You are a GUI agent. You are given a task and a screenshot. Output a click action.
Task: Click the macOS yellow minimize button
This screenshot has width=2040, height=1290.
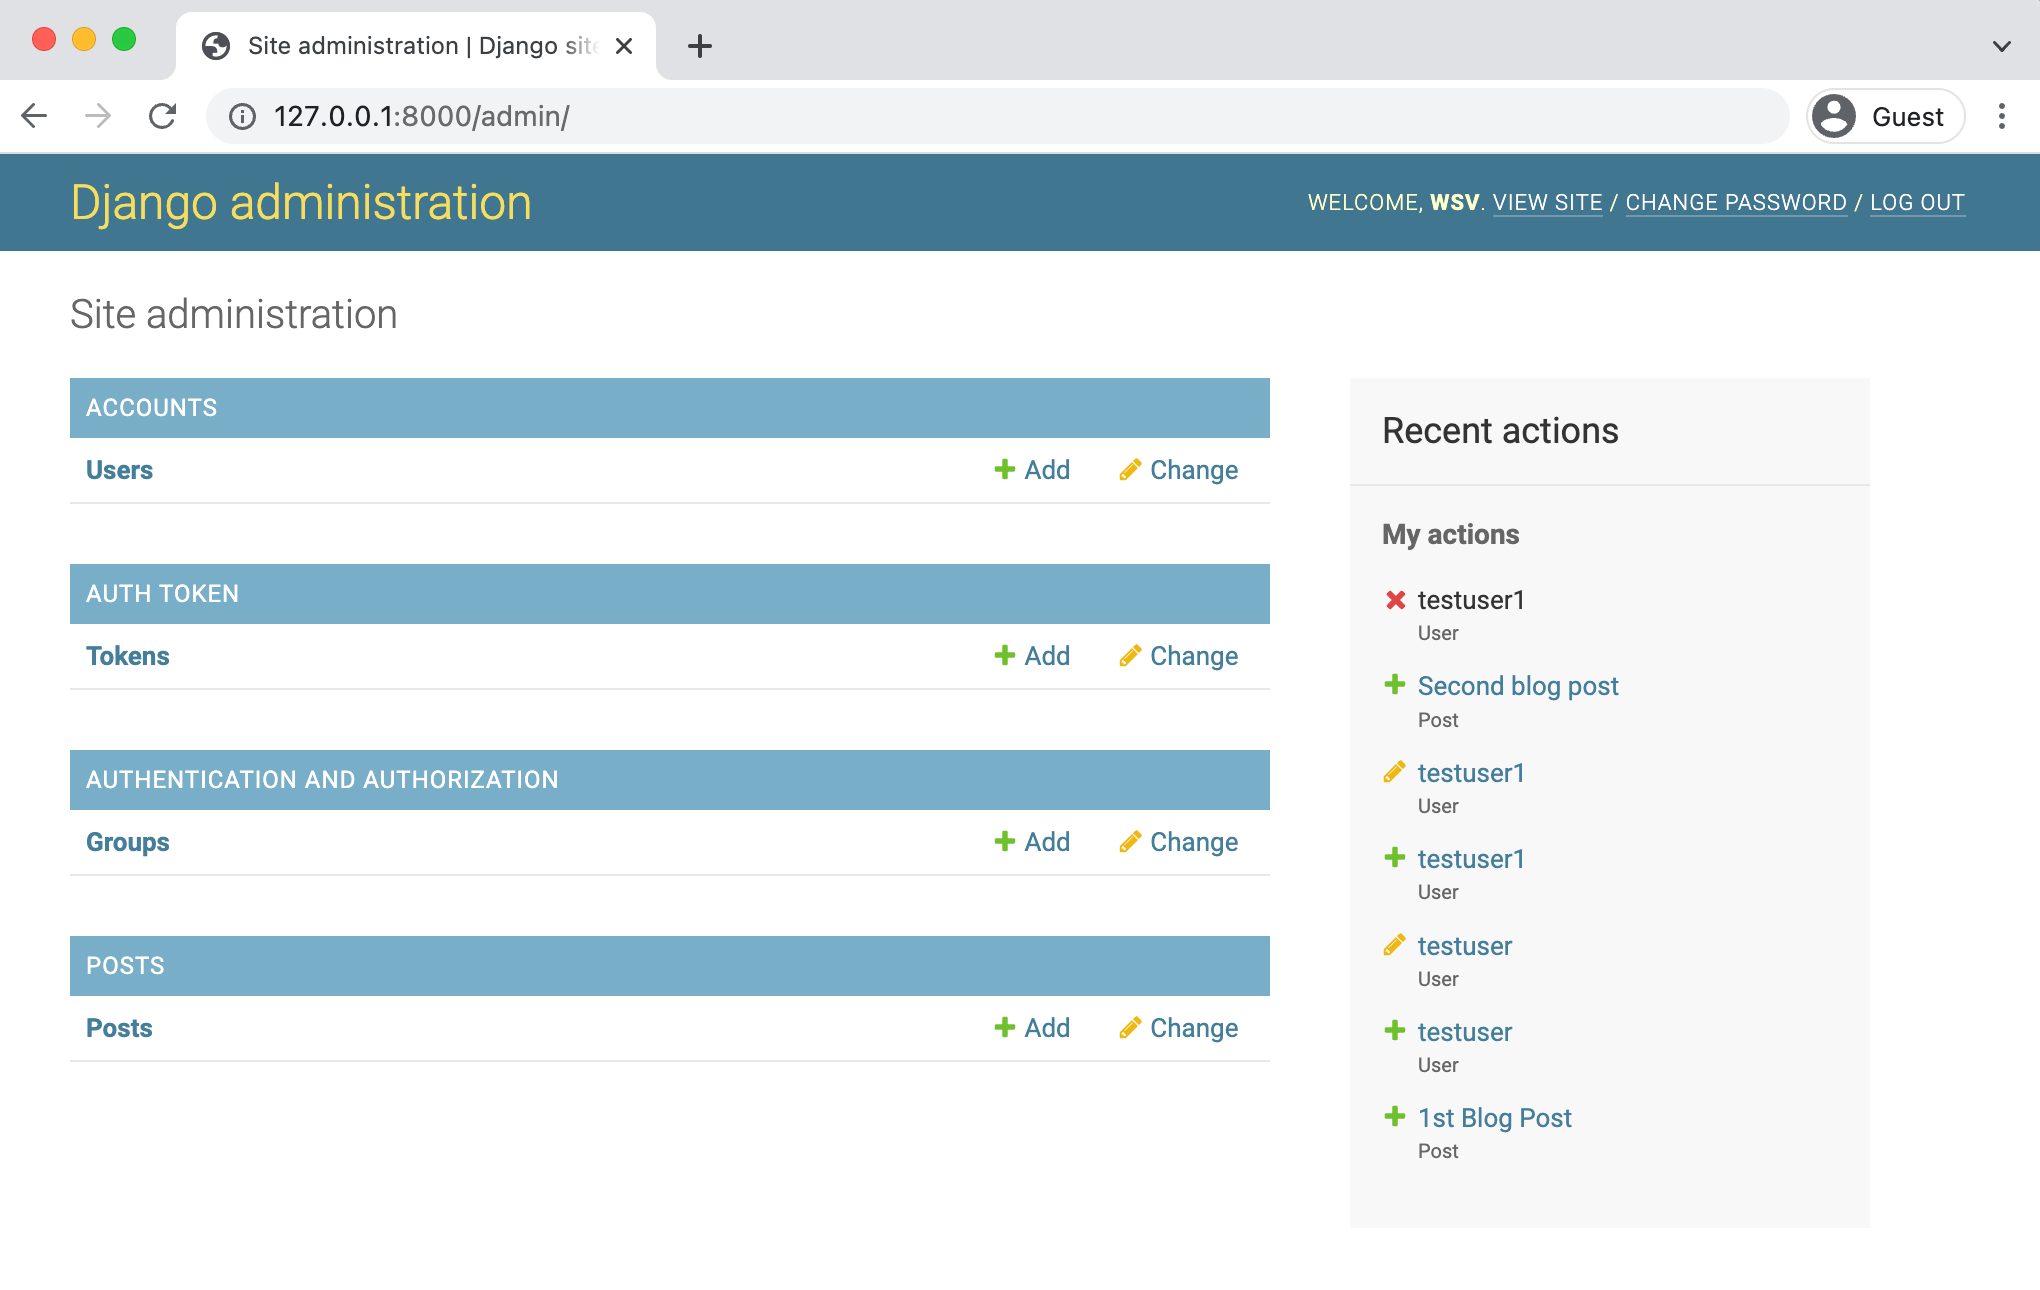[x=84, y=39]
